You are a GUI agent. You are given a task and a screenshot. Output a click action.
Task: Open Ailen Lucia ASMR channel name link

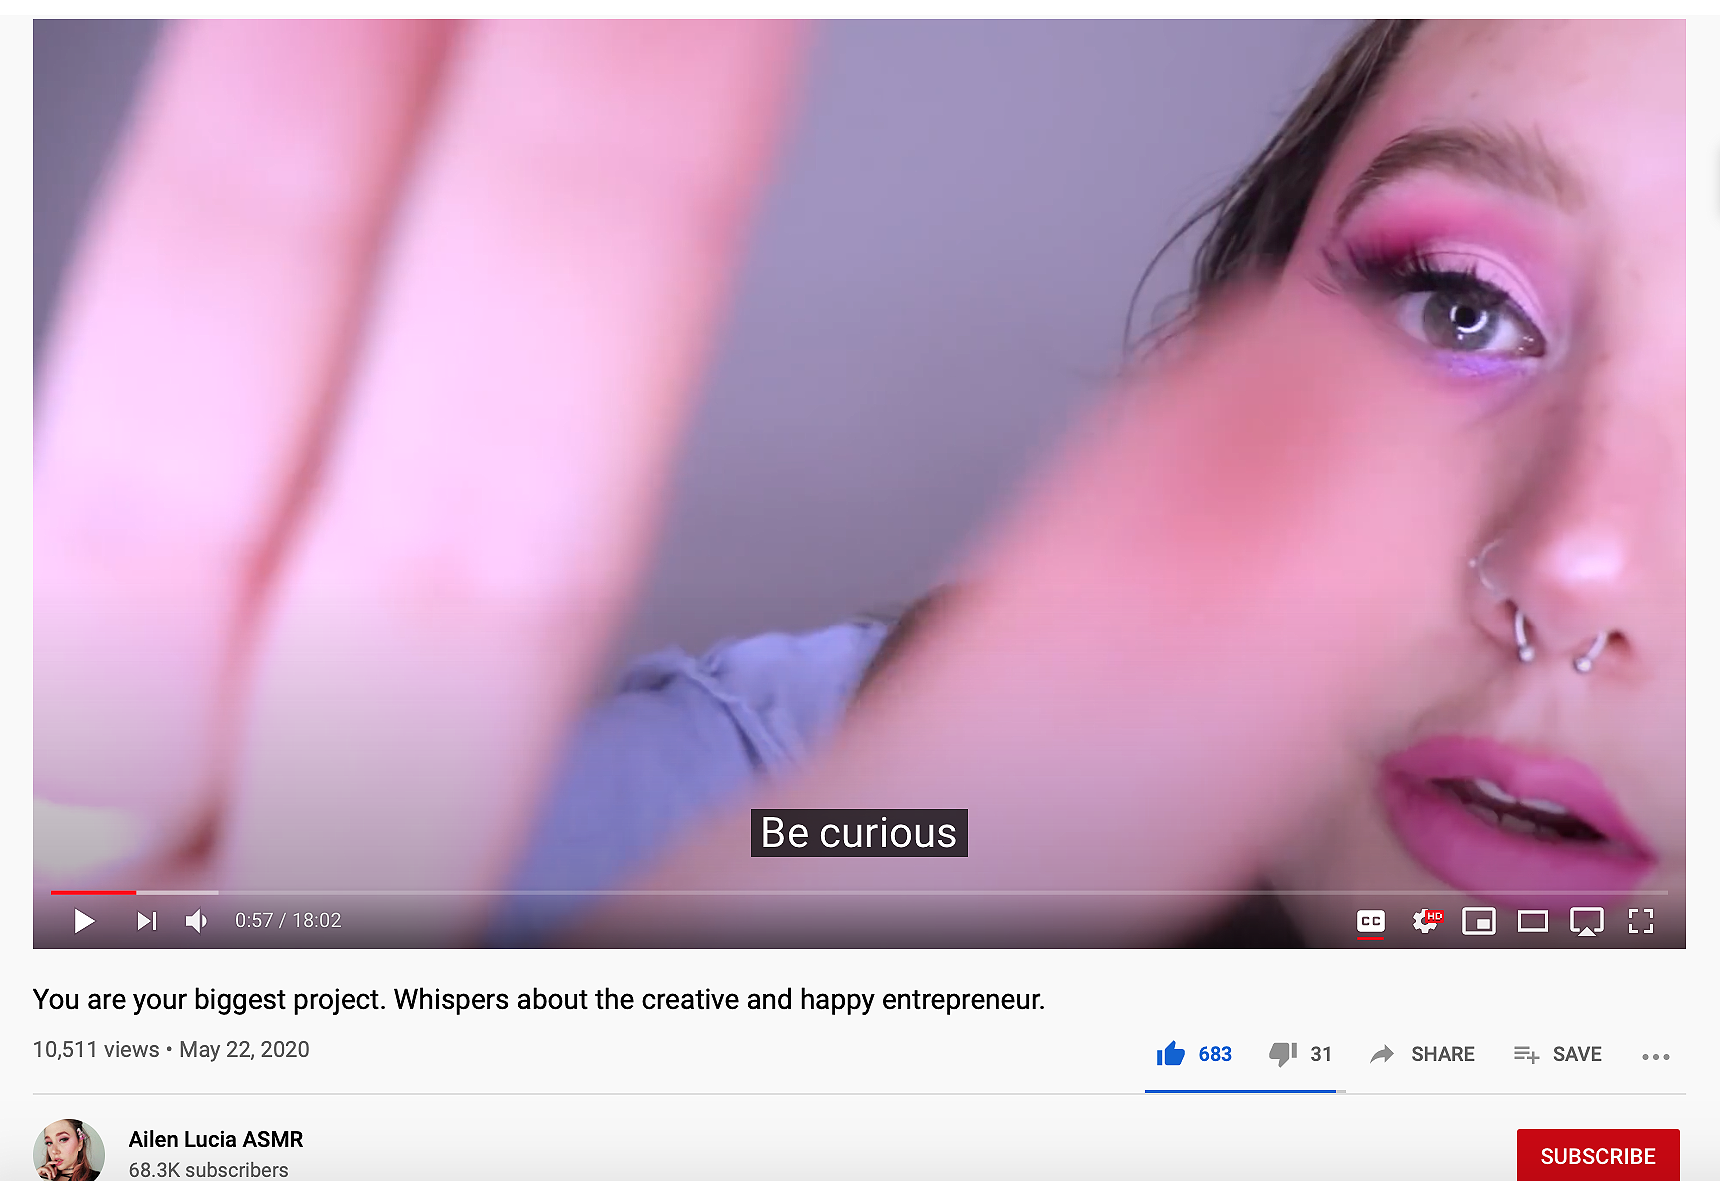pos(216,1139)
